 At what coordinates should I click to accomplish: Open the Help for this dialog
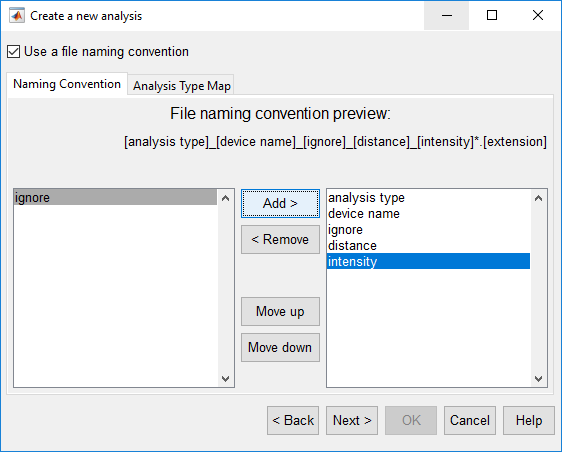click(x=529, y=420)
